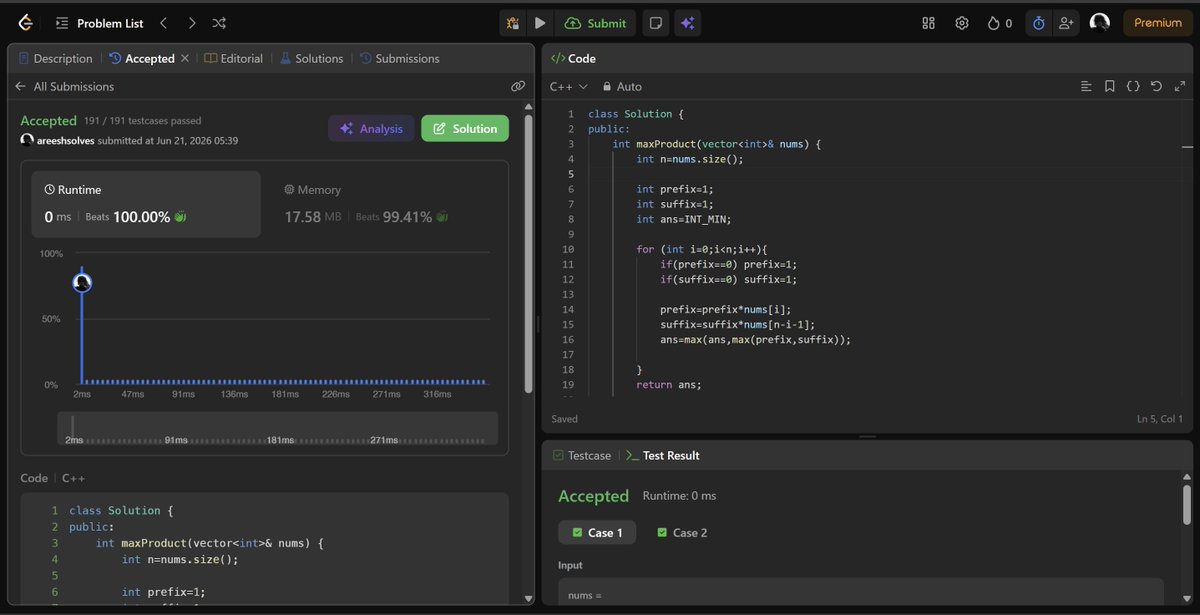The image size is (1200, 615).
Task: Click the runtime range selector below chart
Action: (x=277, y=428)
